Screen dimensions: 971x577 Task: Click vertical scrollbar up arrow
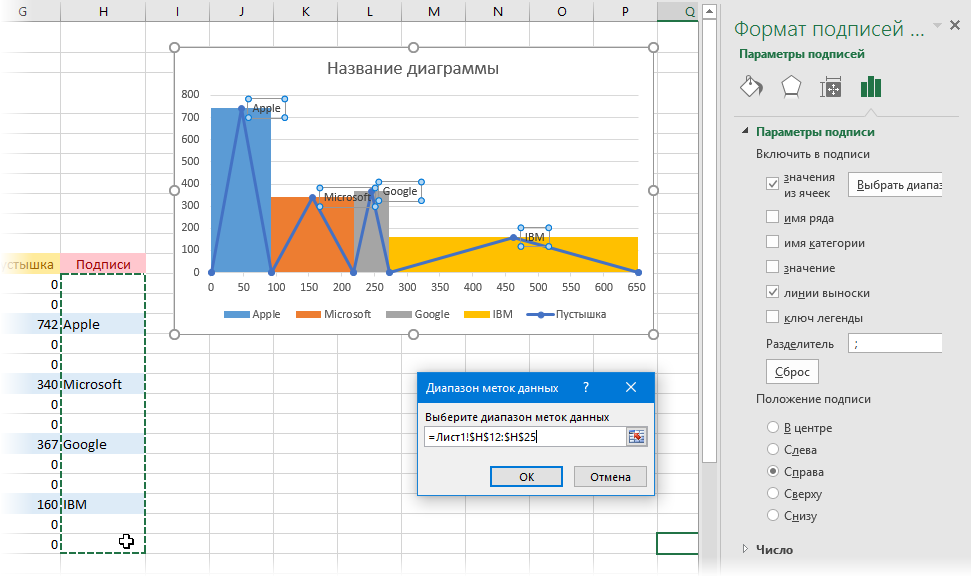pyautogui.click(x=709, y=11)
